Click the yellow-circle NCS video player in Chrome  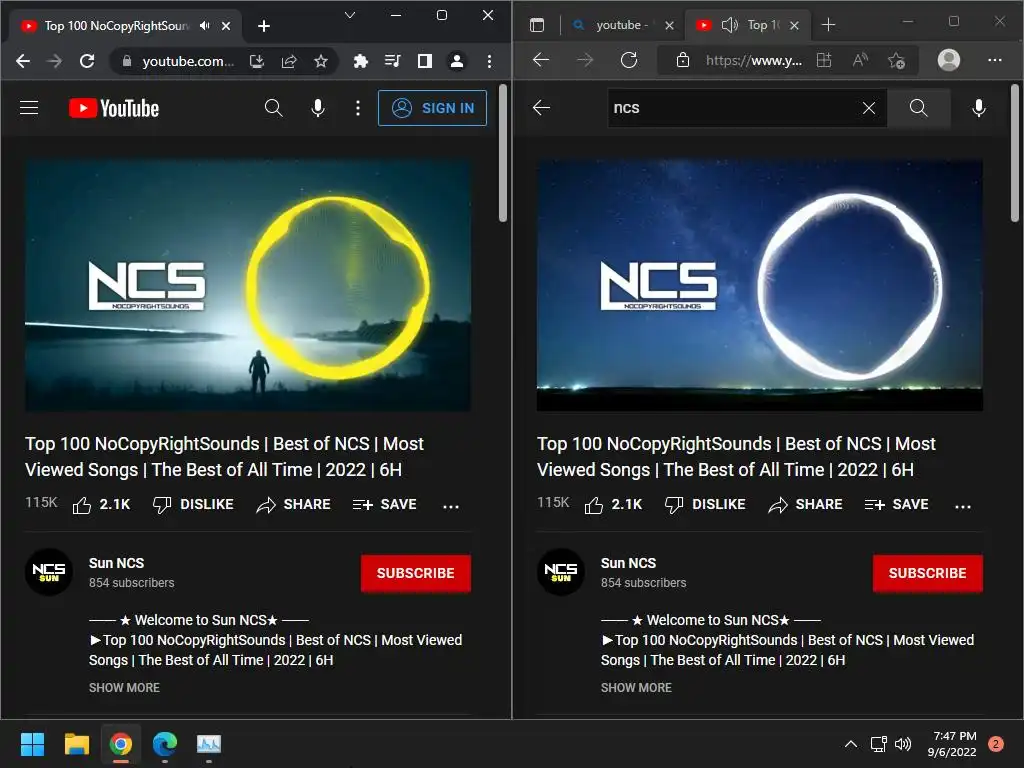[248, 285]
